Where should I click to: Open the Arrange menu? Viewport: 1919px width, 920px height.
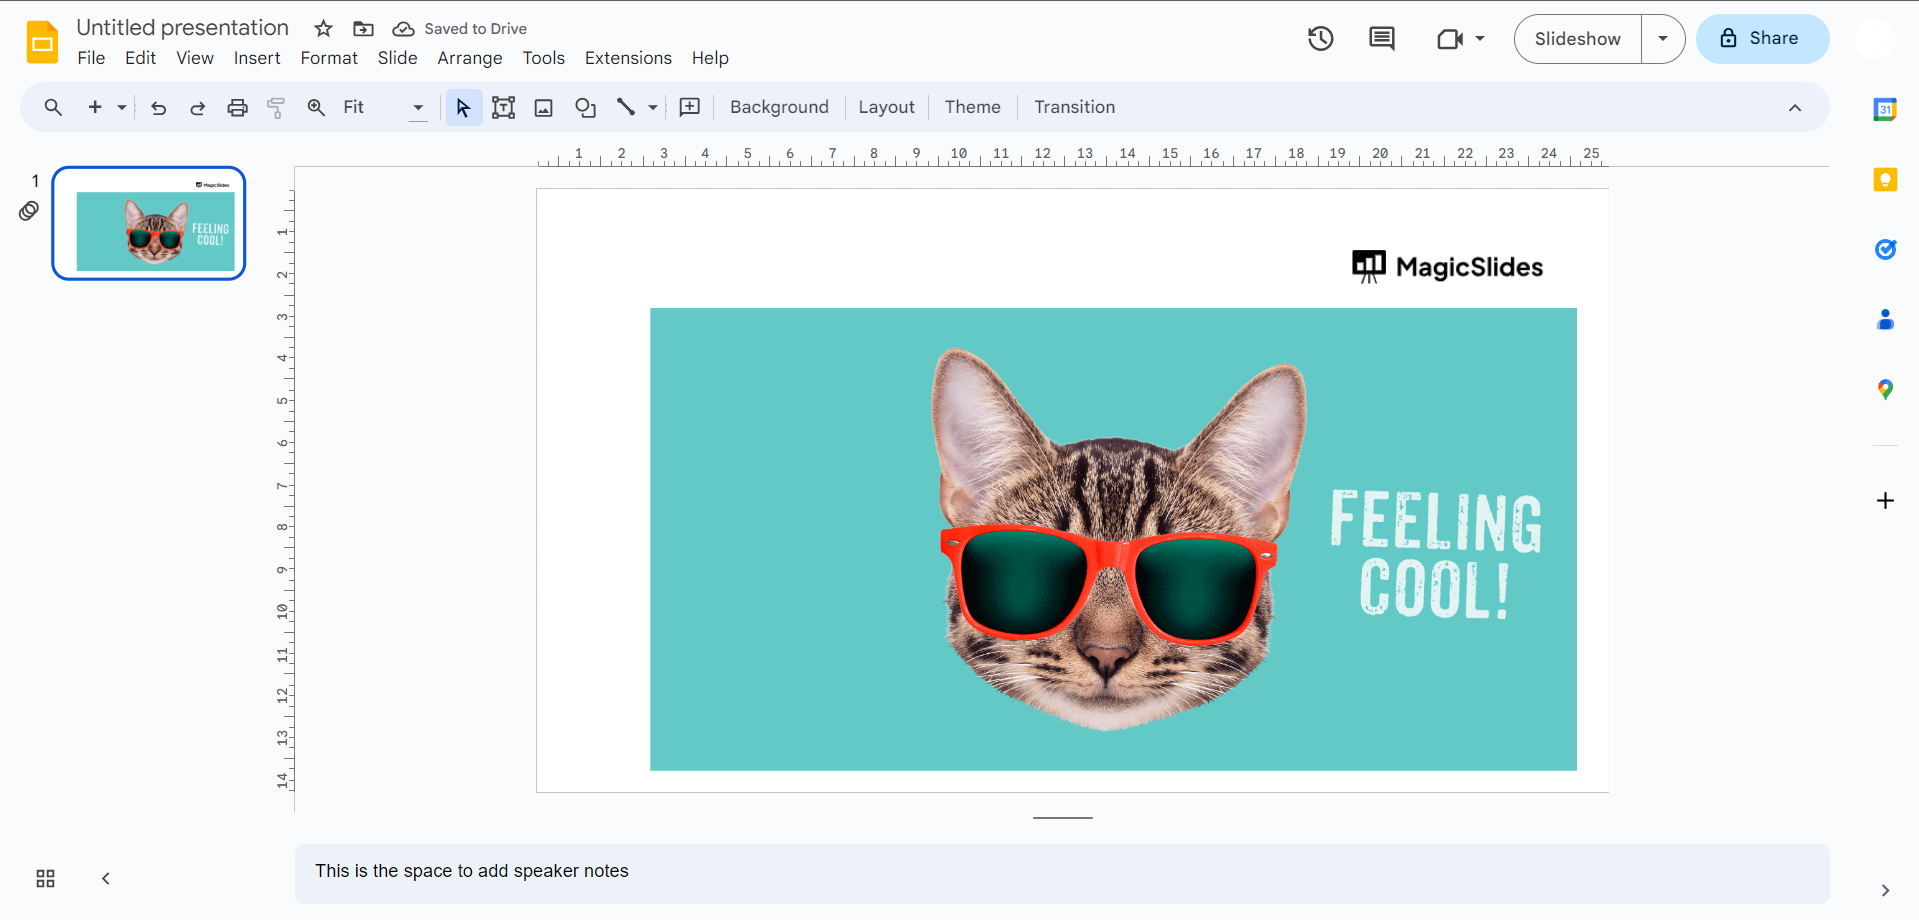pos(469,58)
